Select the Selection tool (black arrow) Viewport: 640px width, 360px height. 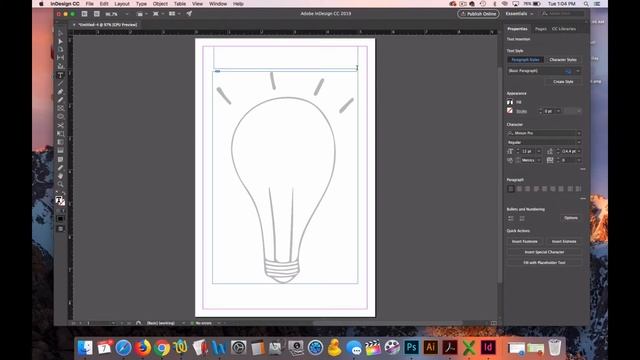click(x=60, y=33)
